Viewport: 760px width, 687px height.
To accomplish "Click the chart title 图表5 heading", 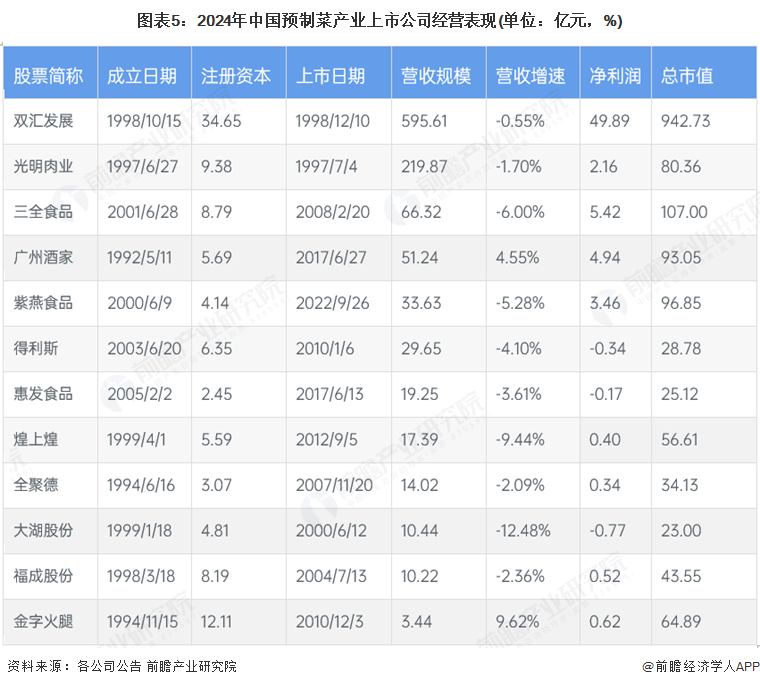I will point(380,21).
